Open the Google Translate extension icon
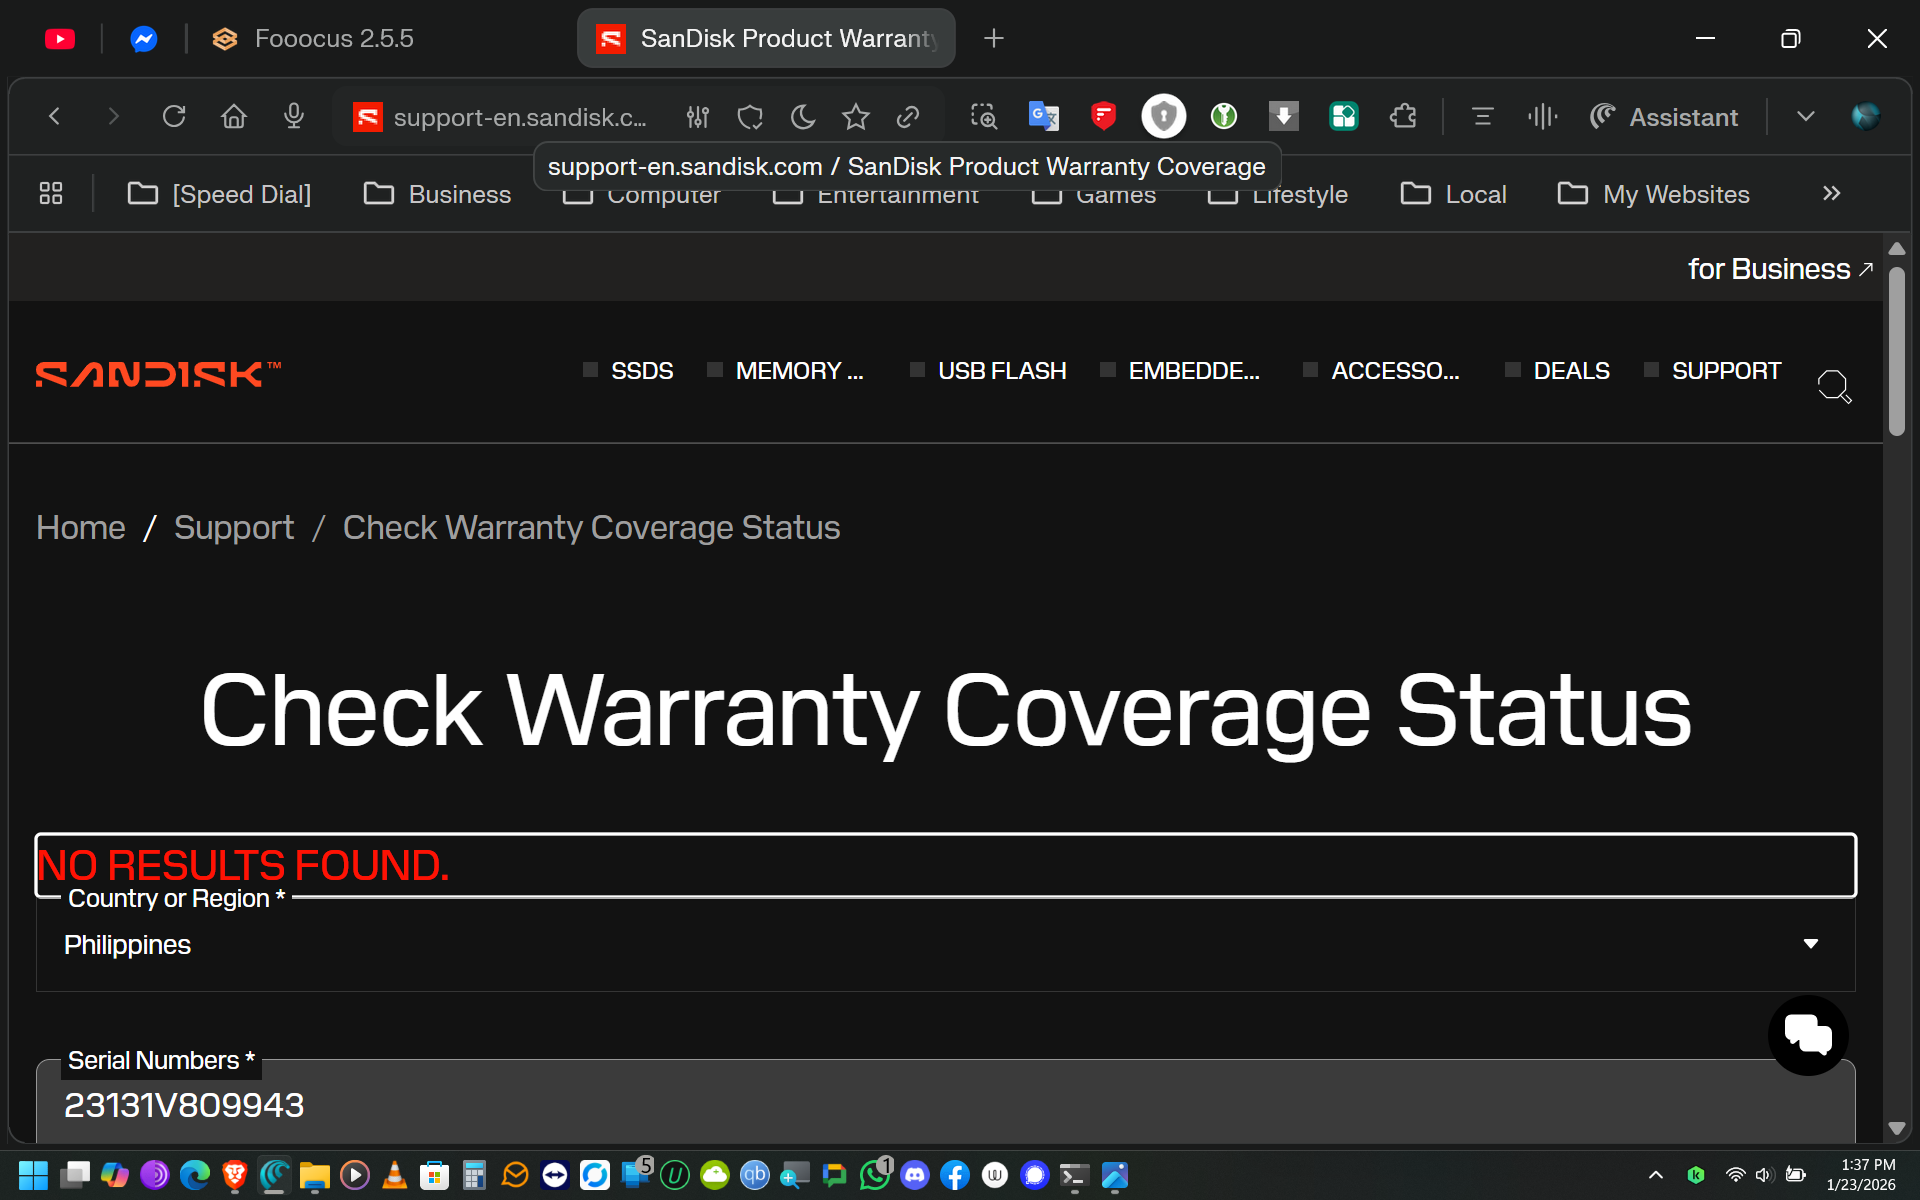 tap(1043, 117)
